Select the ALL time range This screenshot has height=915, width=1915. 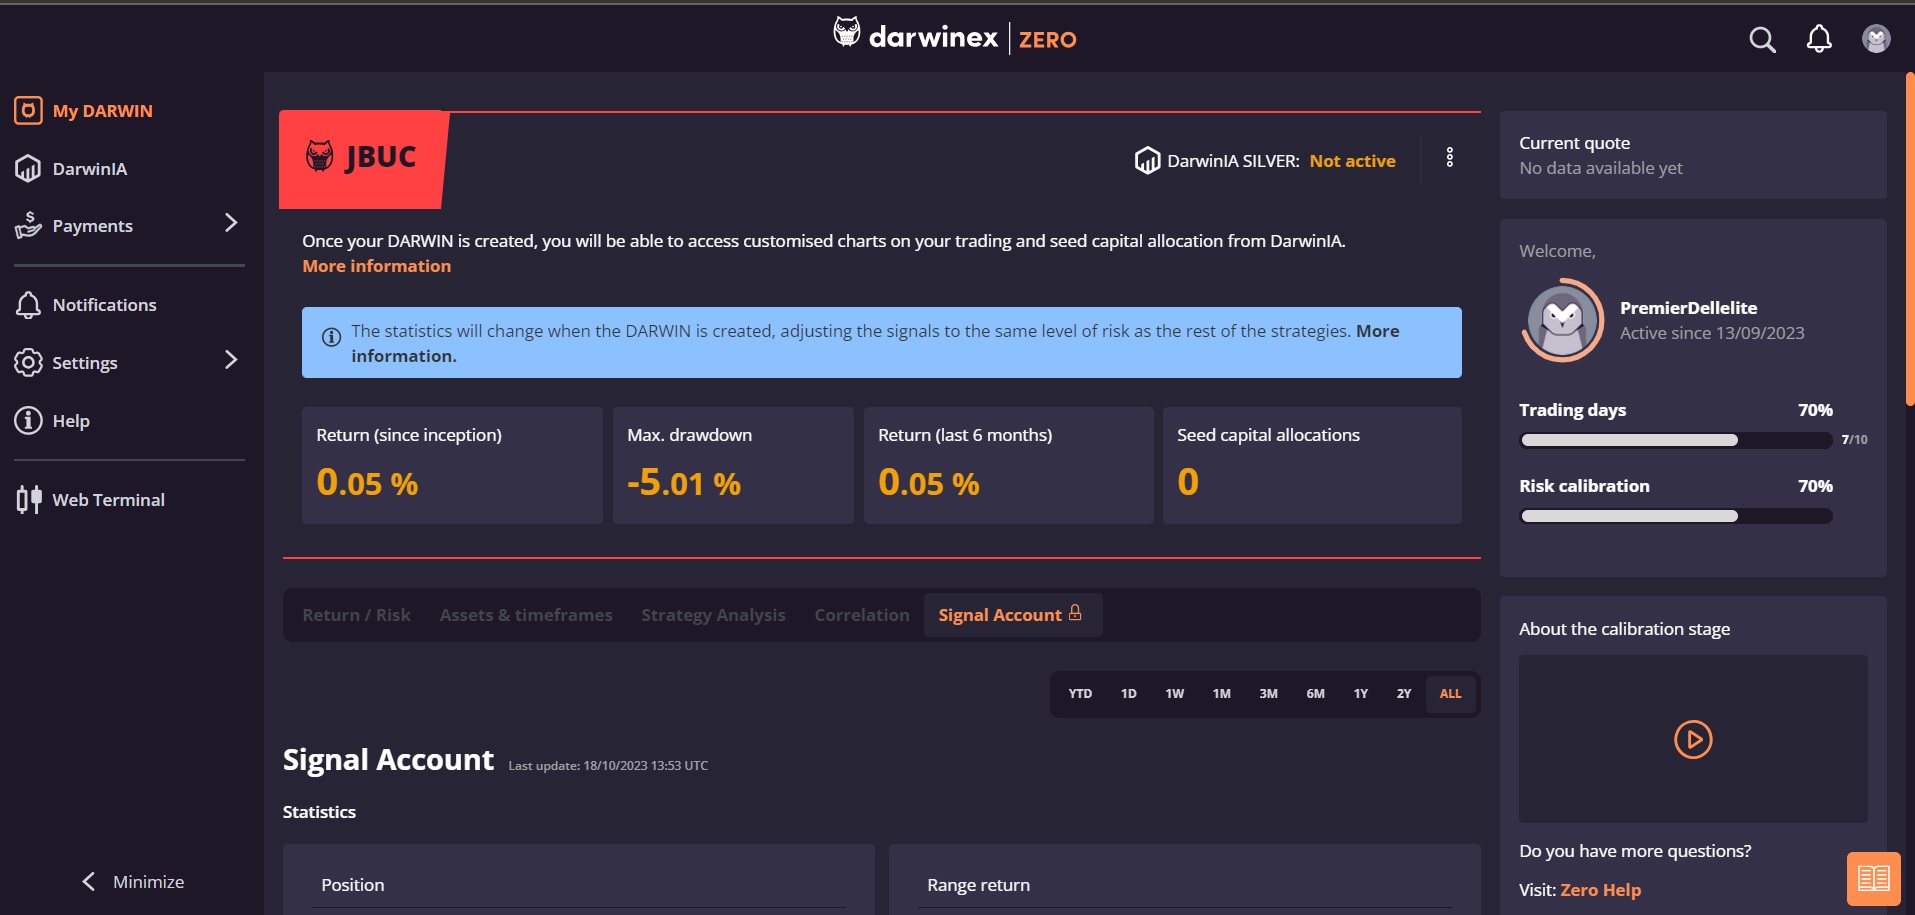coord(1450,694)
